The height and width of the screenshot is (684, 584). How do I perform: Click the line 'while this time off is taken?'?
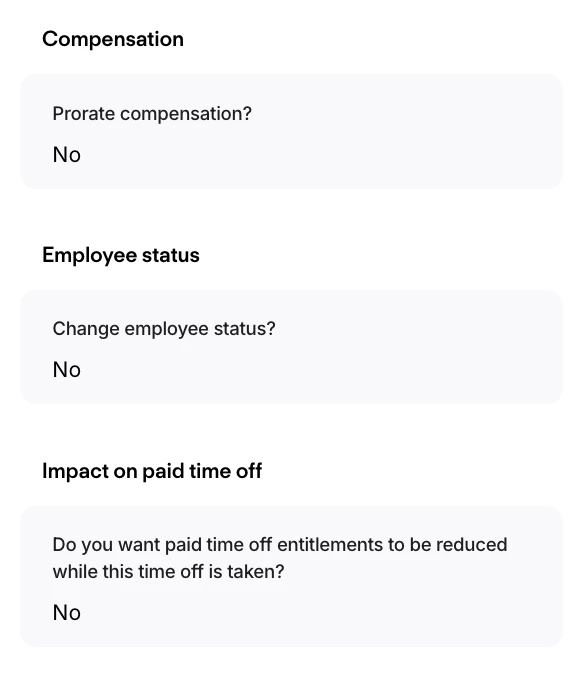click(168, 572)
